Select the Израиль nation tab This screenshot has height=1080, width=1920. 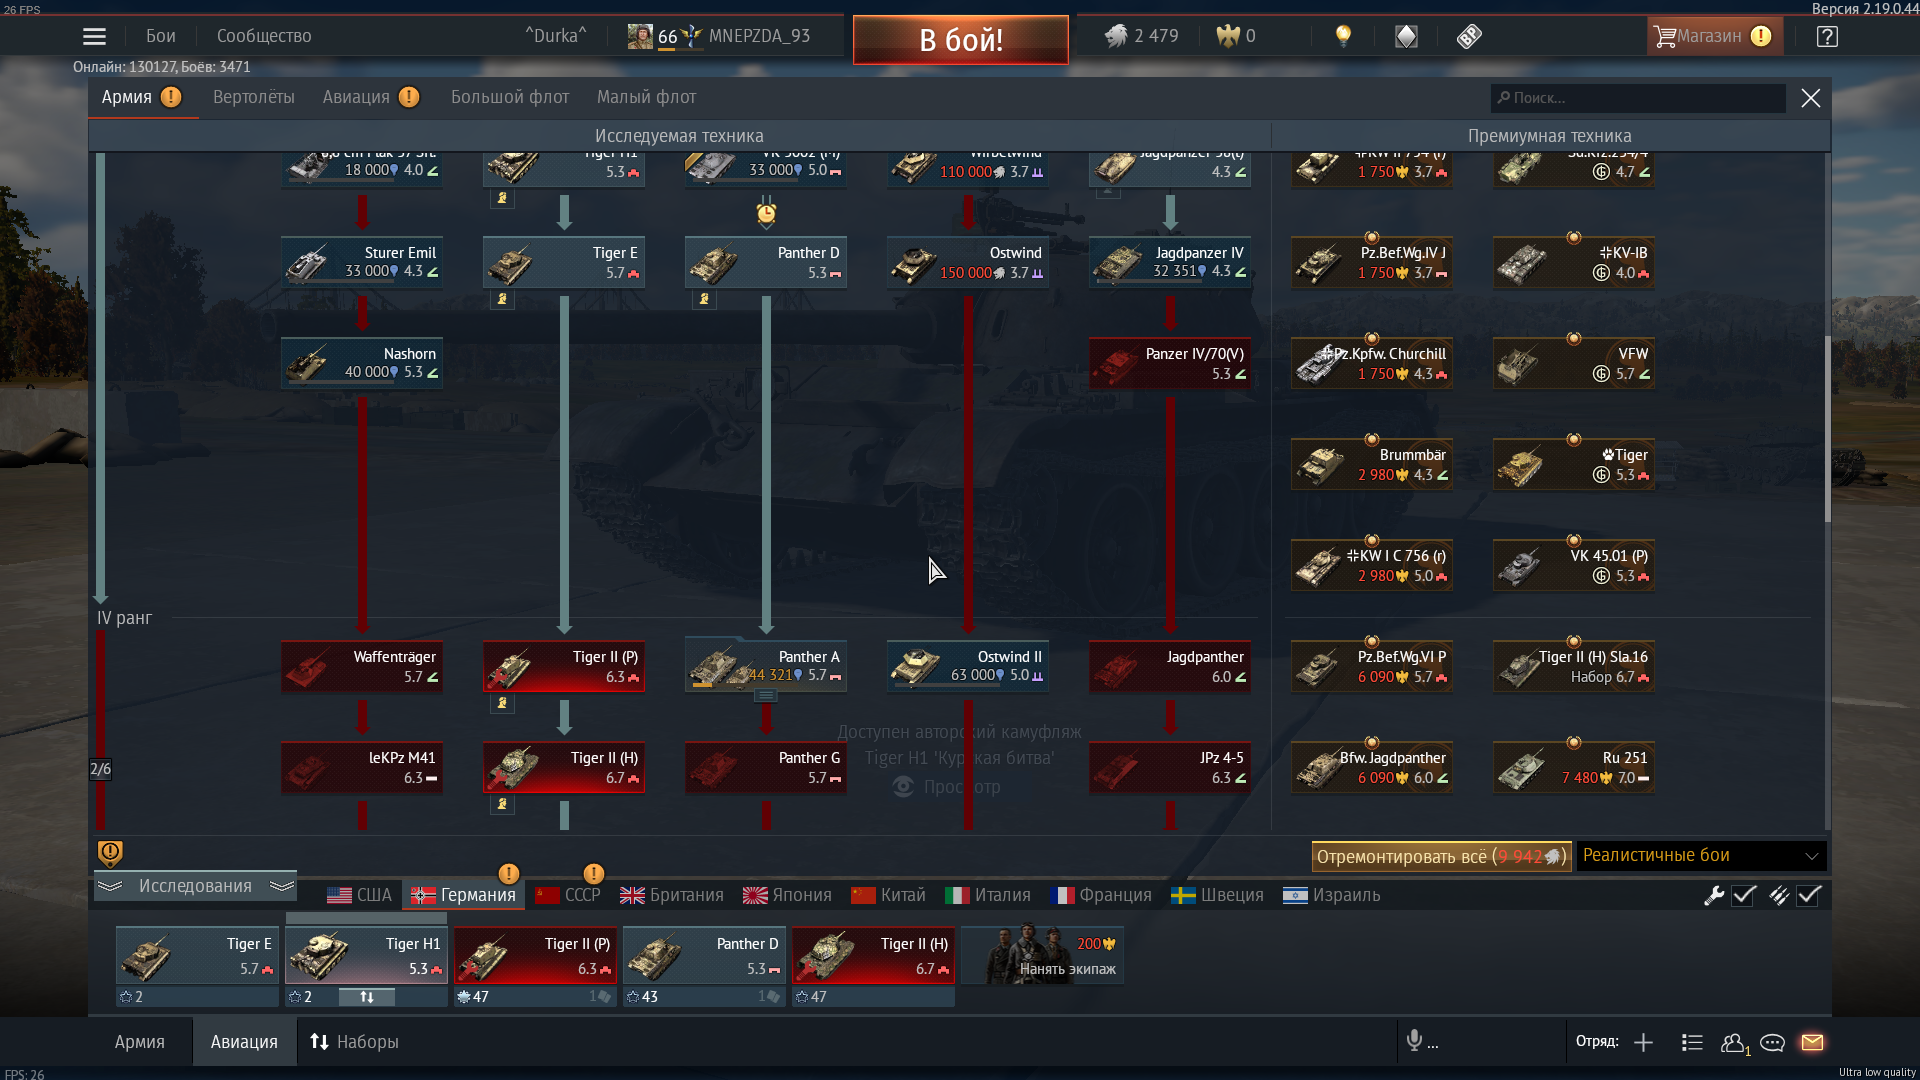point(1332,895)
